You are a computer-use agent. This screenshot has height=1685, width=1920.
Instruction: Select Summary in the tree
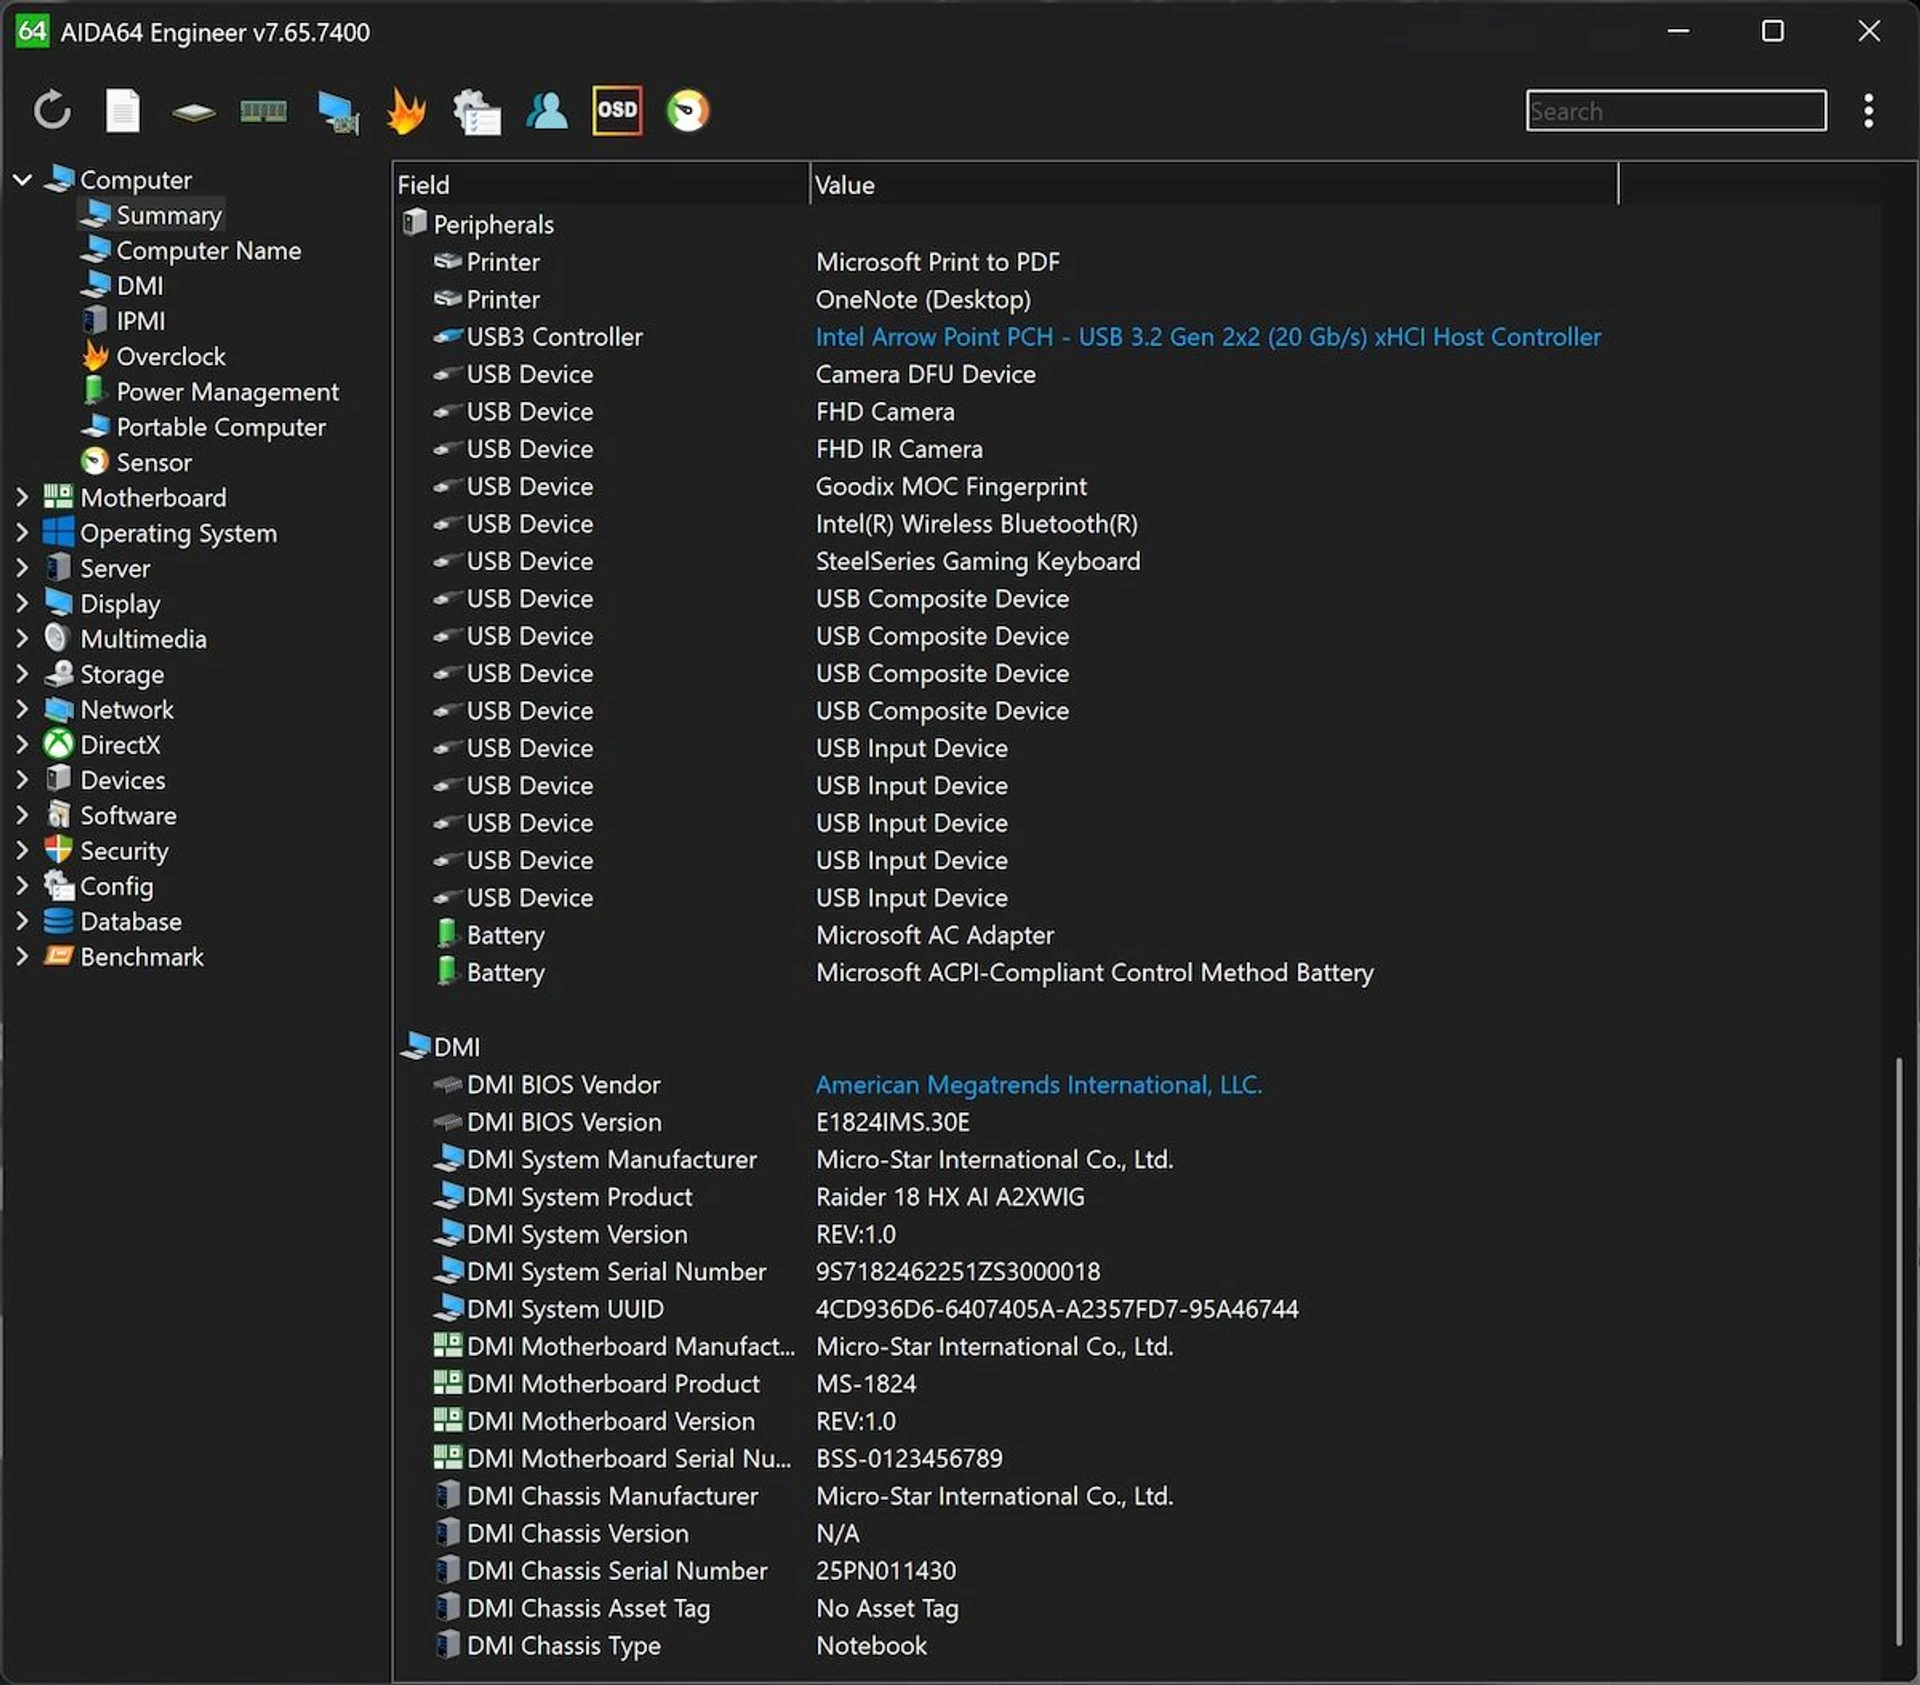152,215
